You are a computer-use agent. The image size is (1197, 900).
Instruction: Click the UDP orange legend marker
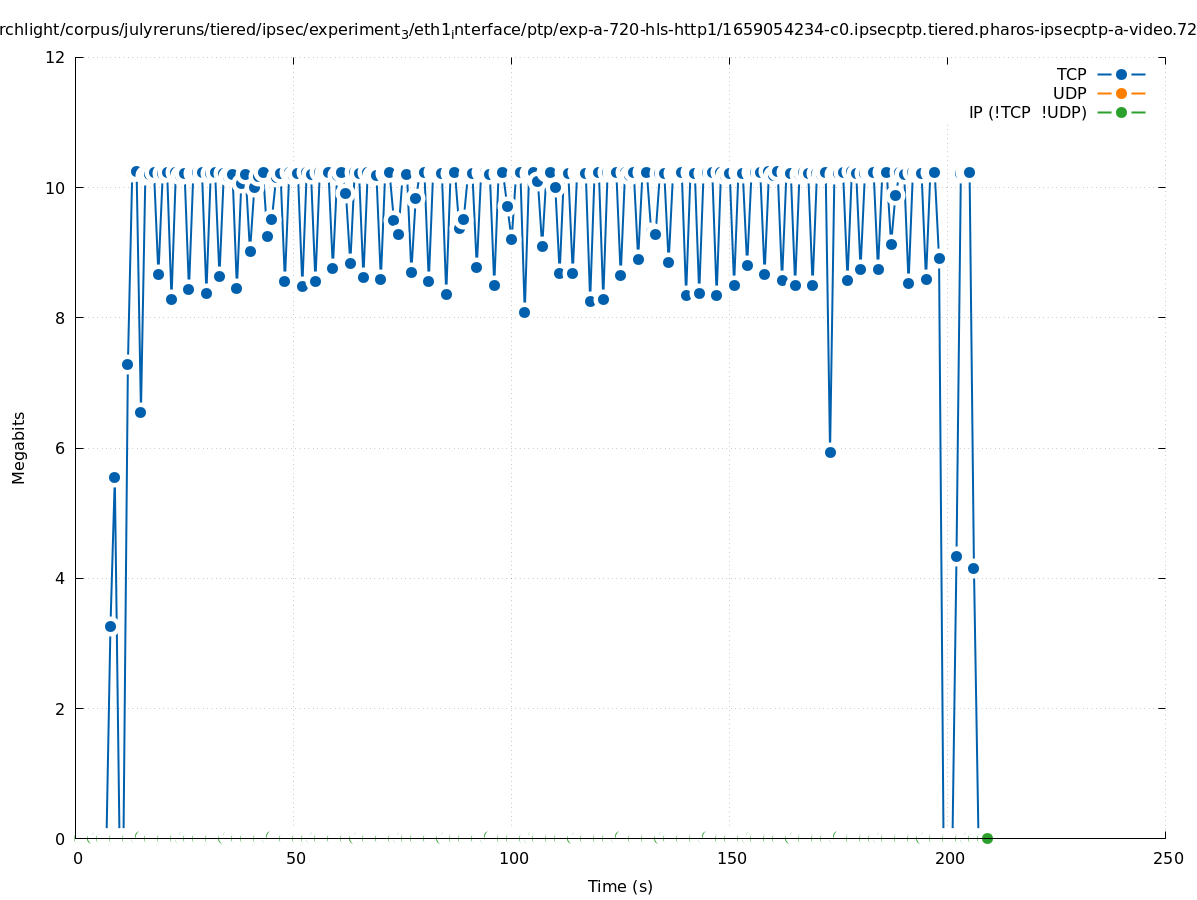click(1121, 93)
